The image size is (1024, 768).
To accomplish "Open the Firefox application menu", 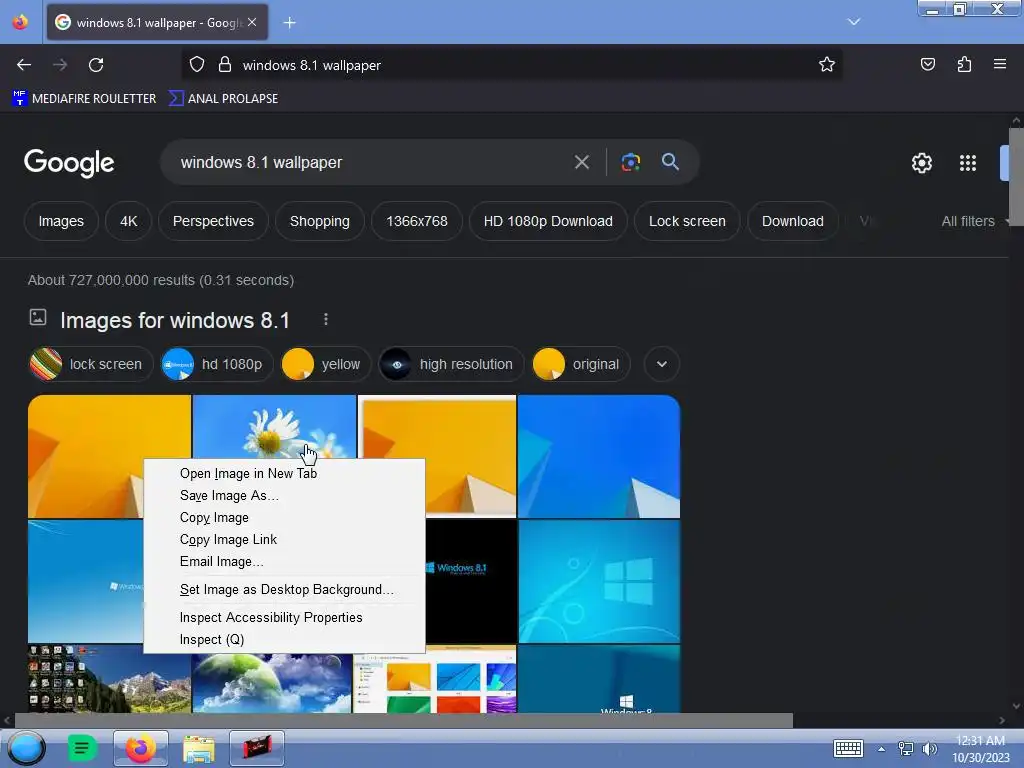I will click(x=1000, y=65).
